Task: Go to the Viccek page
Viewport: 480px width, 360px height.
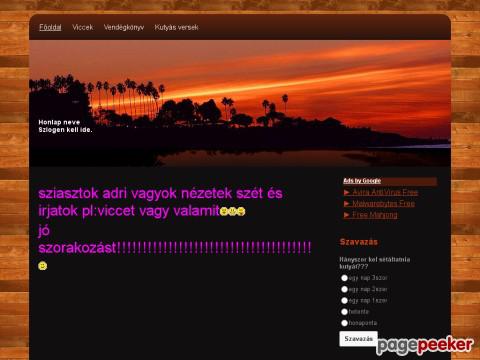Action: click(x=83, y=27)
